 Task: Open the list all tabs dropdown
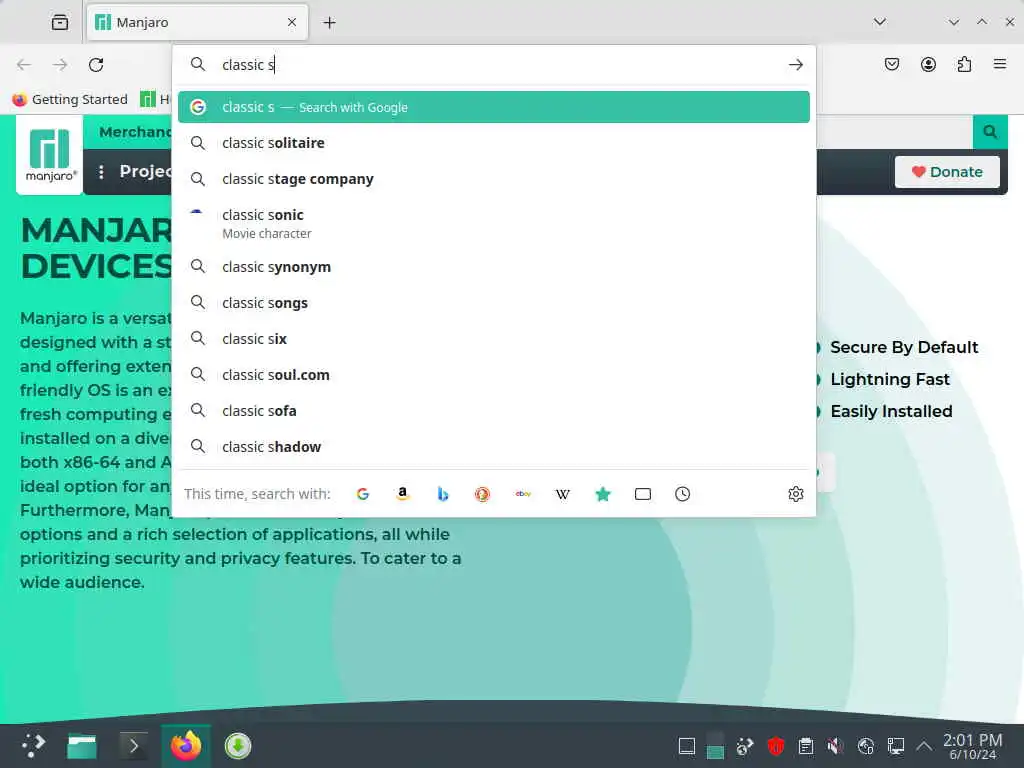point(880,22)
